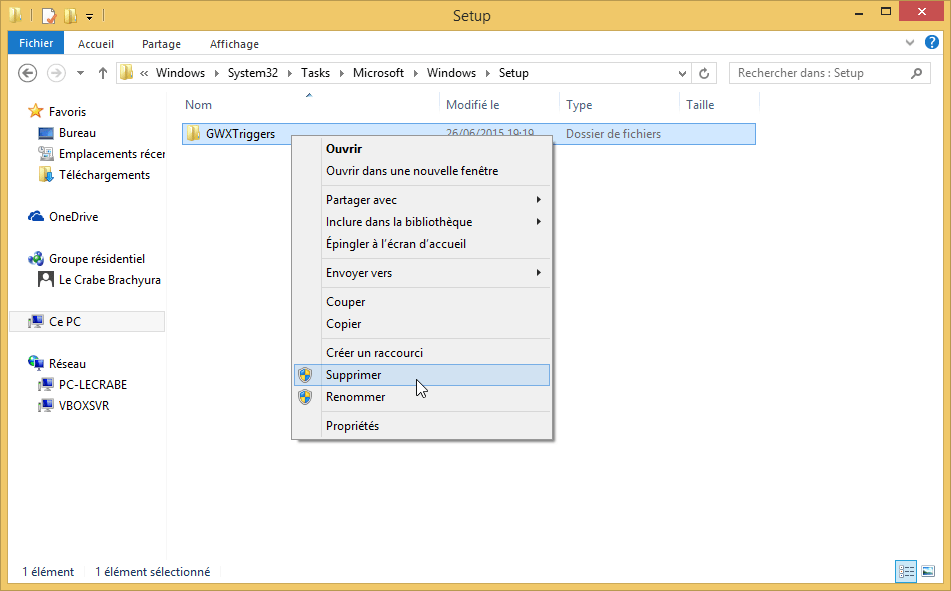This screenshot has width=951, height=591.
Task: Click Supprimer to delete GWXTriggers
Action: 422,374
